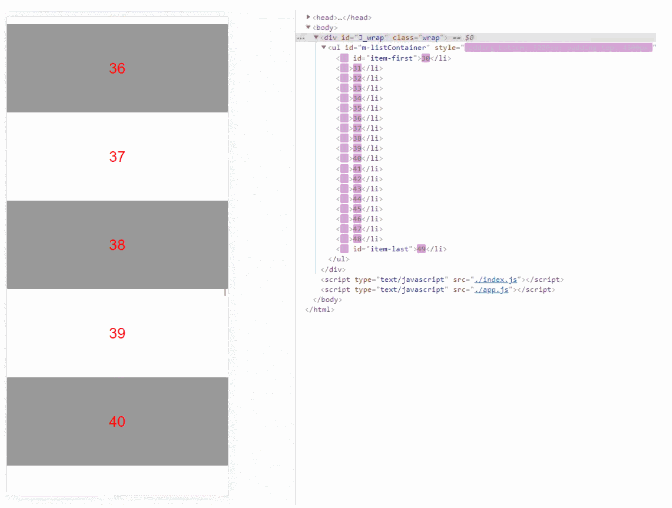The width and height of the screenshot is (672, 508).
Task: Click gray list item 40 on the page
Action: (117, 421)
